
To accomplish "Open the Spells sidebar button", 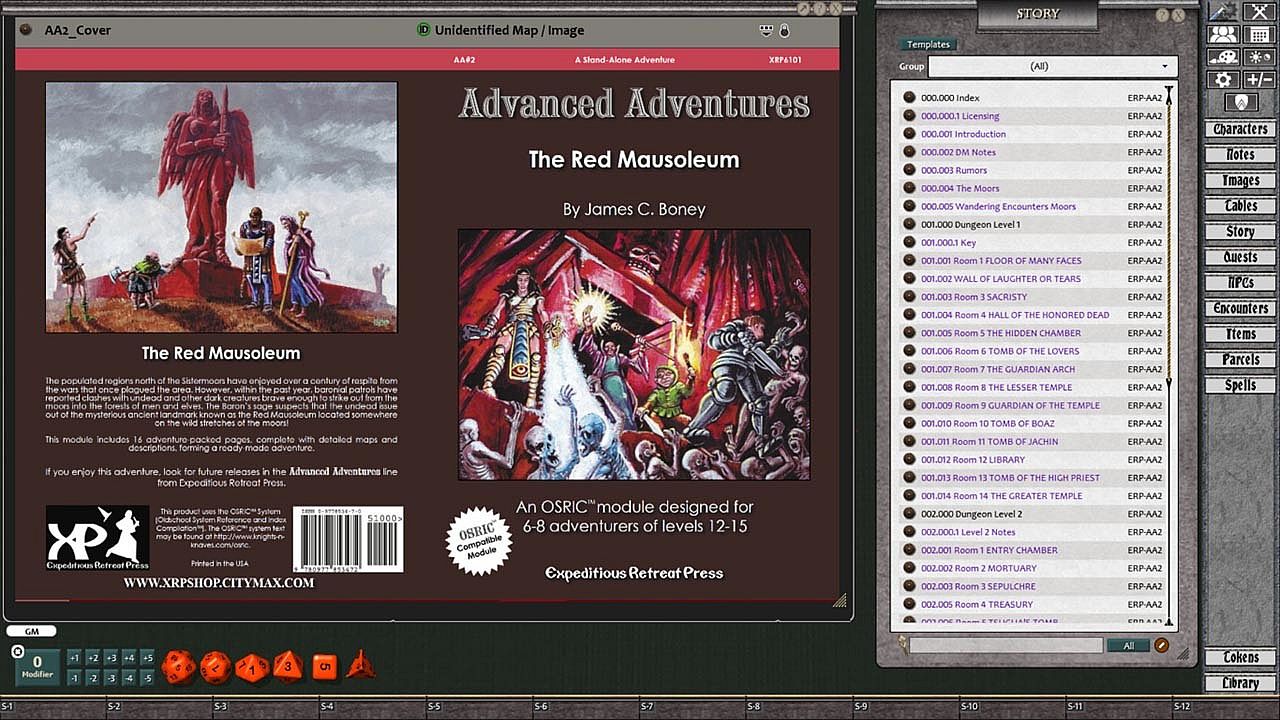I will point(1240,385).
